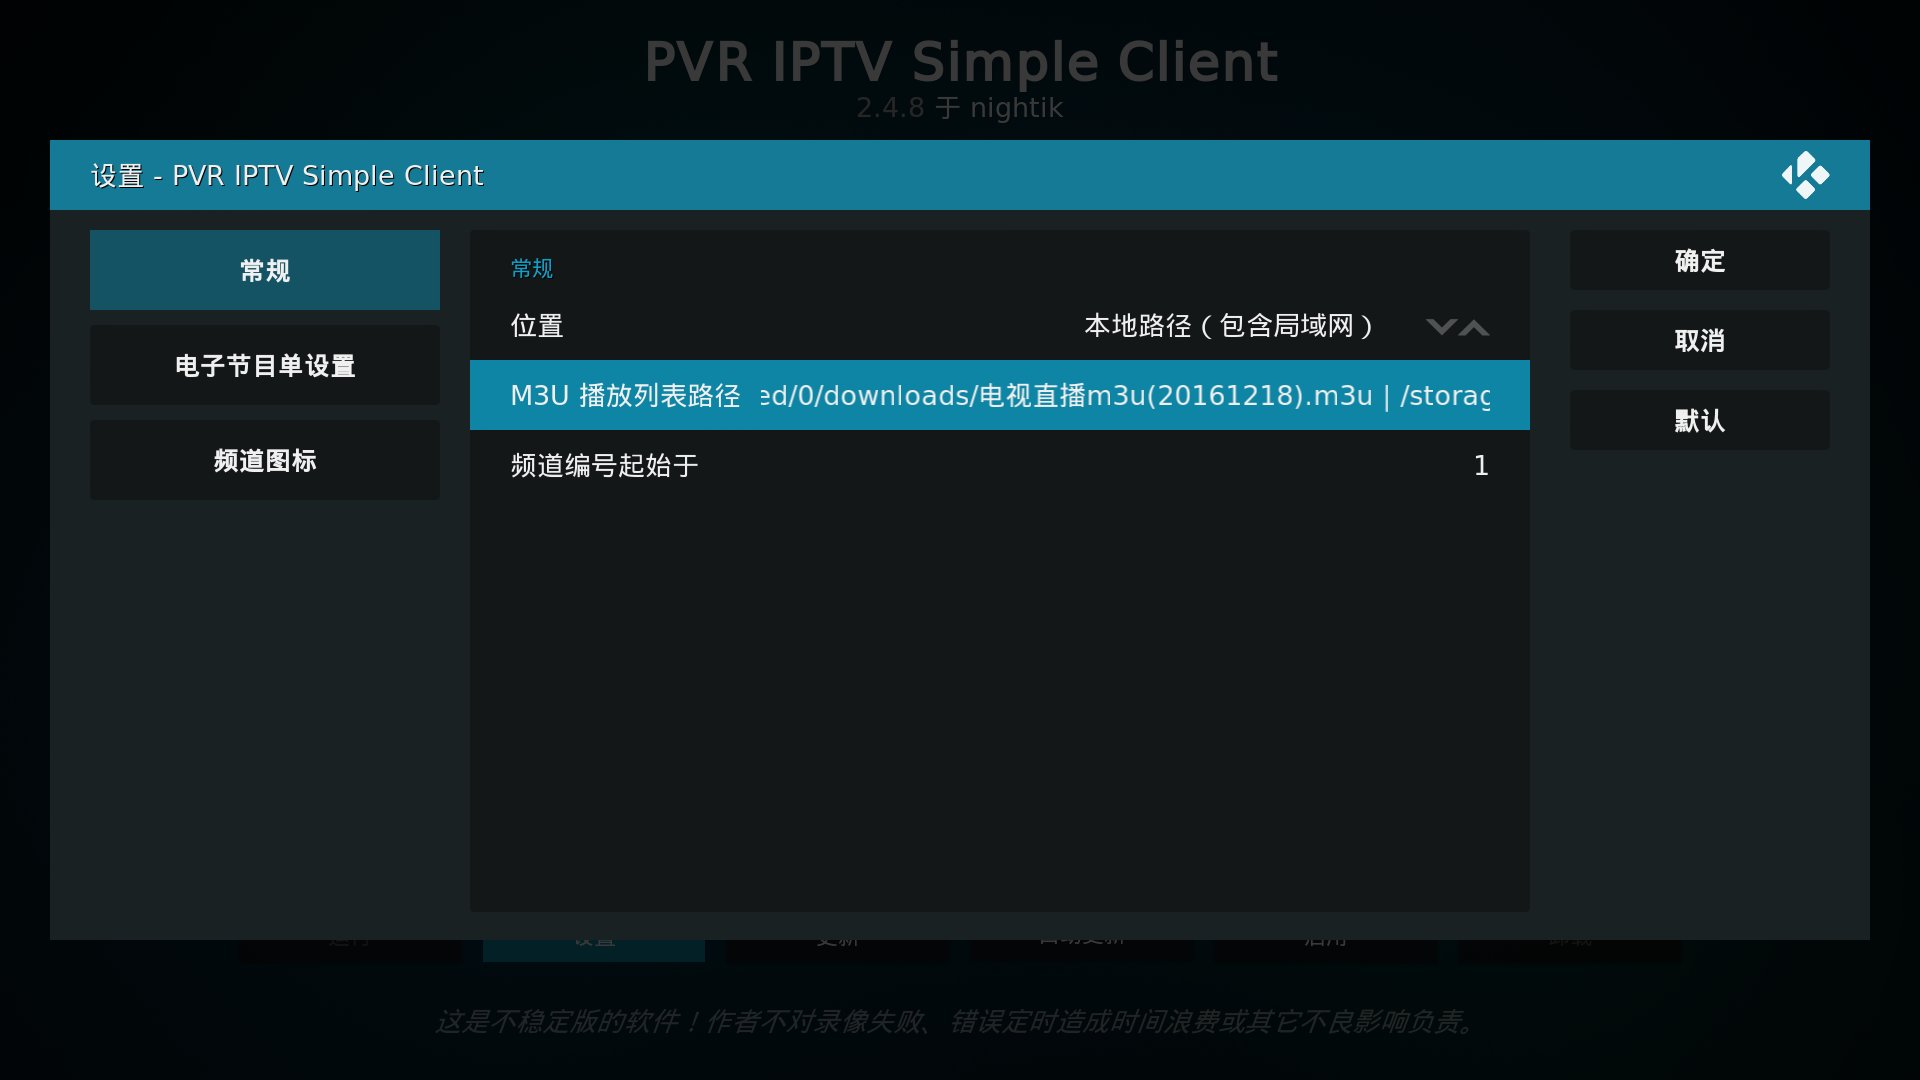Select 电子节目单设置 EPG settings tab
The width and height of the screenshot is (1920, 1080).
(x=265, y=365)
